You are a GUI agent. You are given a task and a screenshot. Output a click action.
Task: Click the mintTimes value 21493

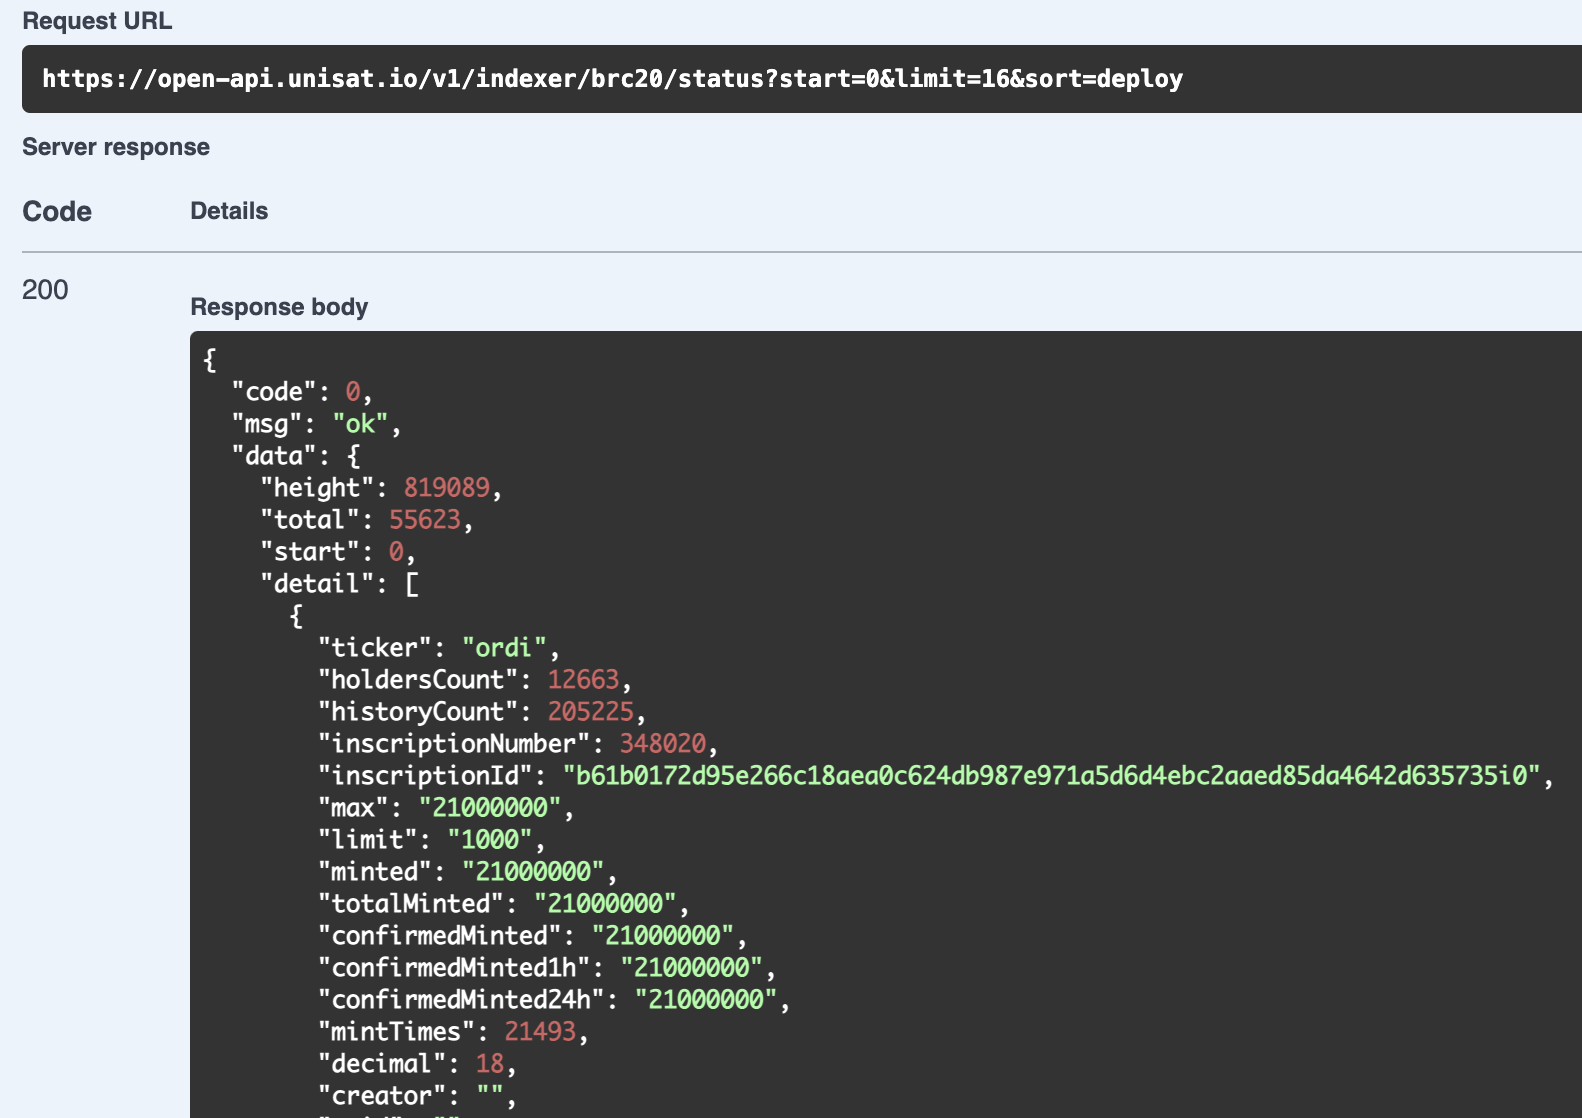click(x=540, y=1032)
